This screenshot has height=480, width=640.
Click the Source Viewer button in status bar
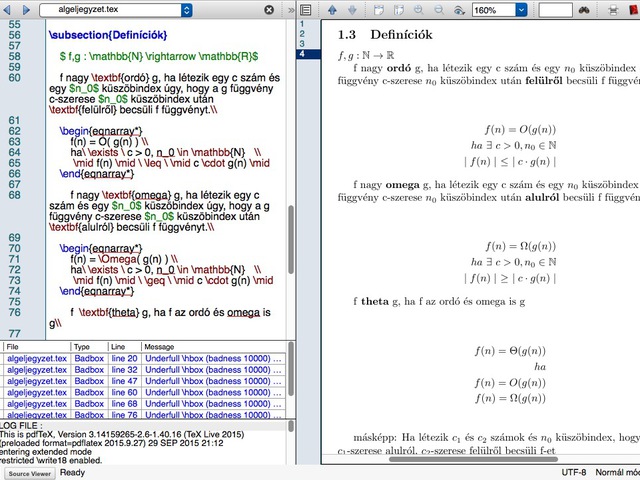[30, 473]
